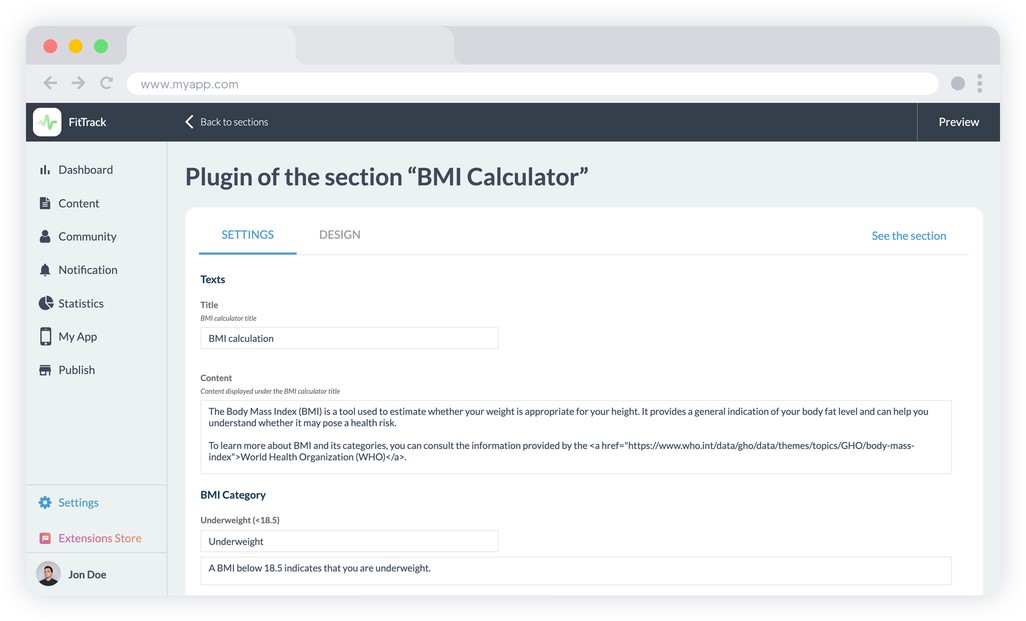The height and width of the screenshot is (621, 1026).
Task: Select the SETTINGS tab
Action: tap(247, 235)
